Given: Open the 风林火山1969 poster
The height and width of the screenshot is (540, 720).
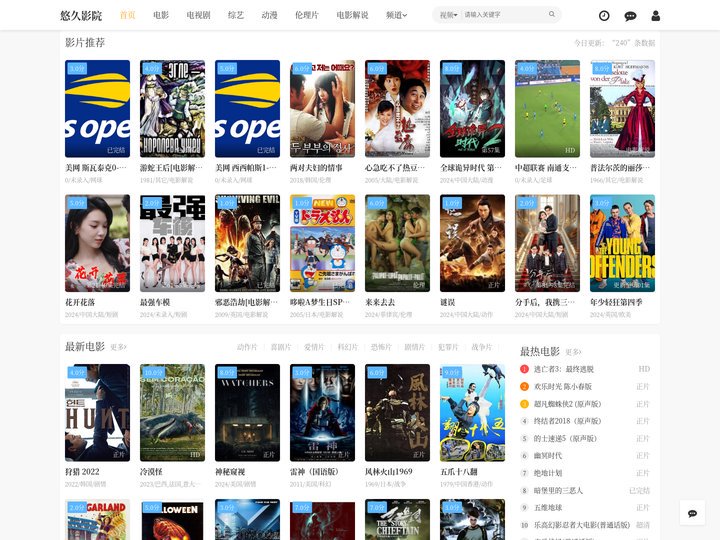Looking at the screenshot, I should [x=397, y=413].
